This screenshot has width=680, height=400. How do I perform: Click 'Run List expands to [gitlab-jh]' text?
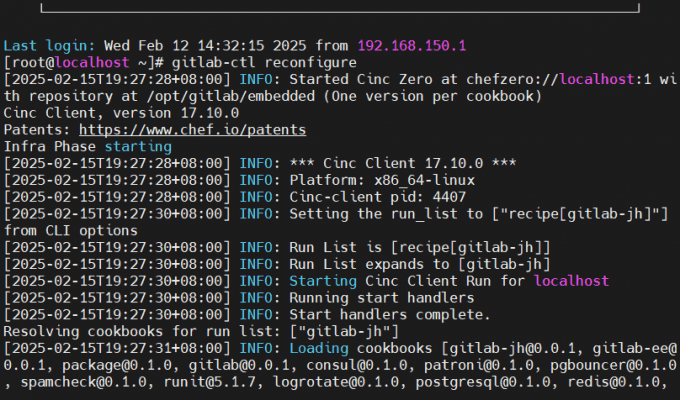[x=420, y=264]
